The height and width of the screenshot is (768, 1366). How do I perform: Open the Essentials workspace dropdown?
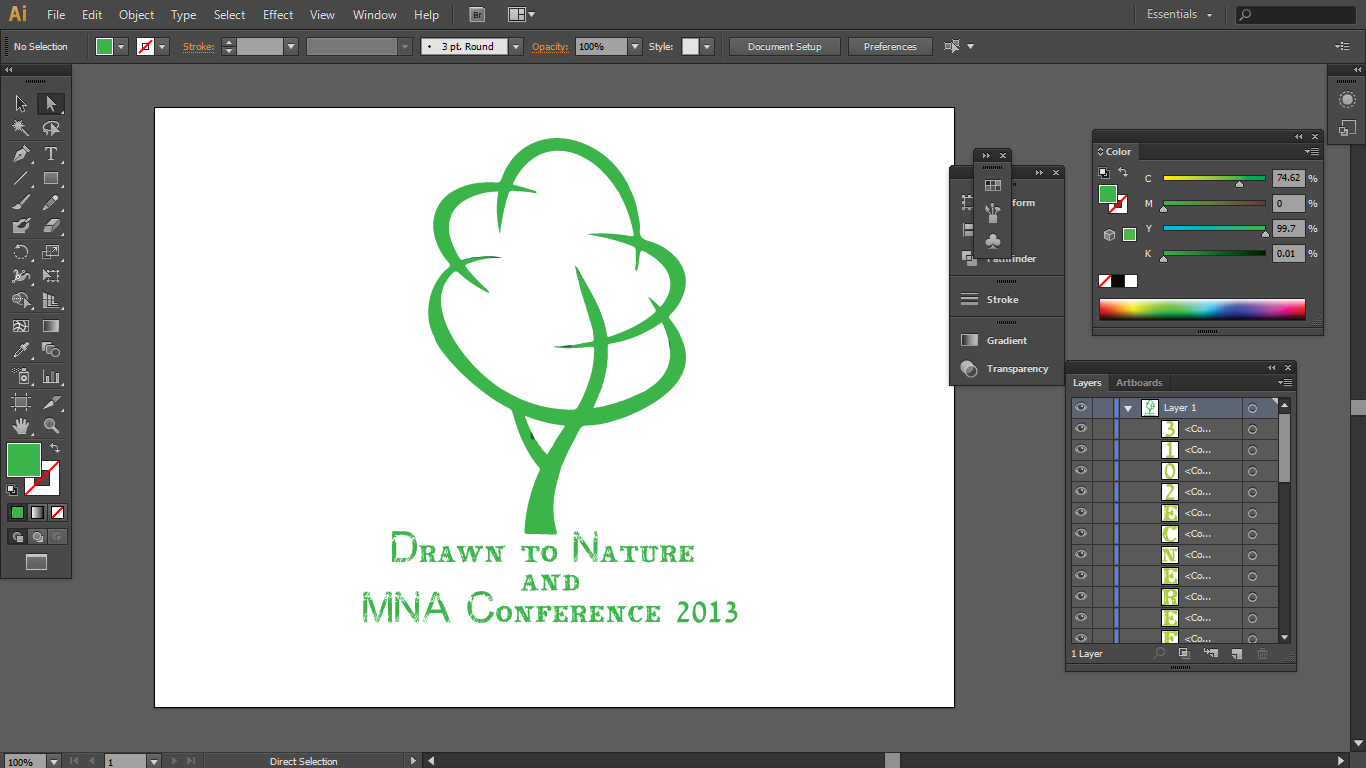point(1180,15)
